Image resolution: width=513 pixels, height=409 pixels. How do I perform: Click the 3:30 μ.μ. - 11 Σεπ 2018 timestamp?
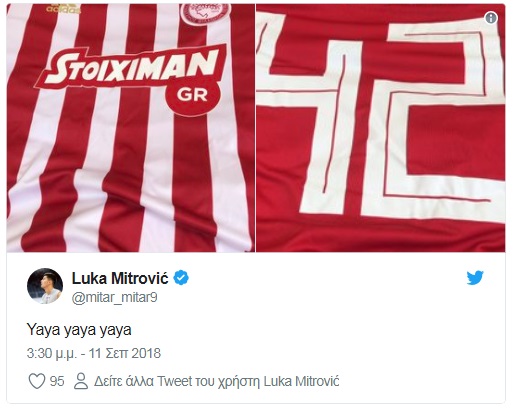(94, 353)
